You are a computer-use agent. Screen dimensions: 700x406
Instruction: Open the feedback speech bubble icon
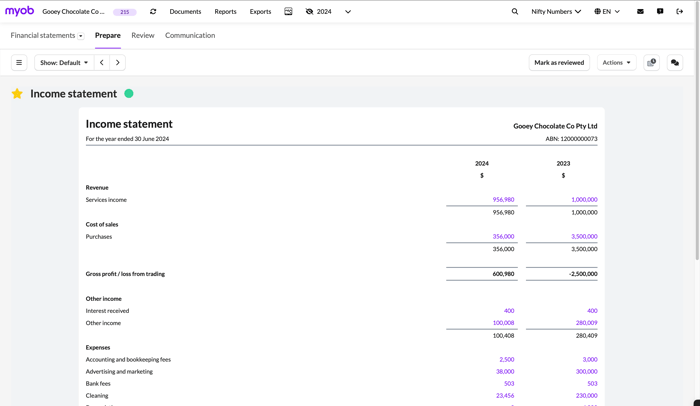pos(660,12)
